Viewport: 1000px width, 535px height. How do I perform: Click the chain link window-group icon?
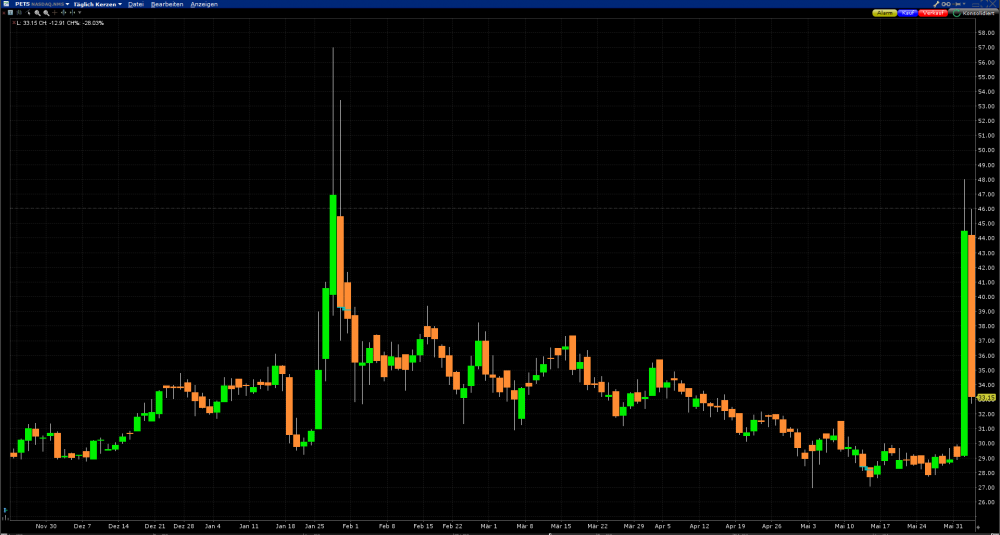[946, 4]
